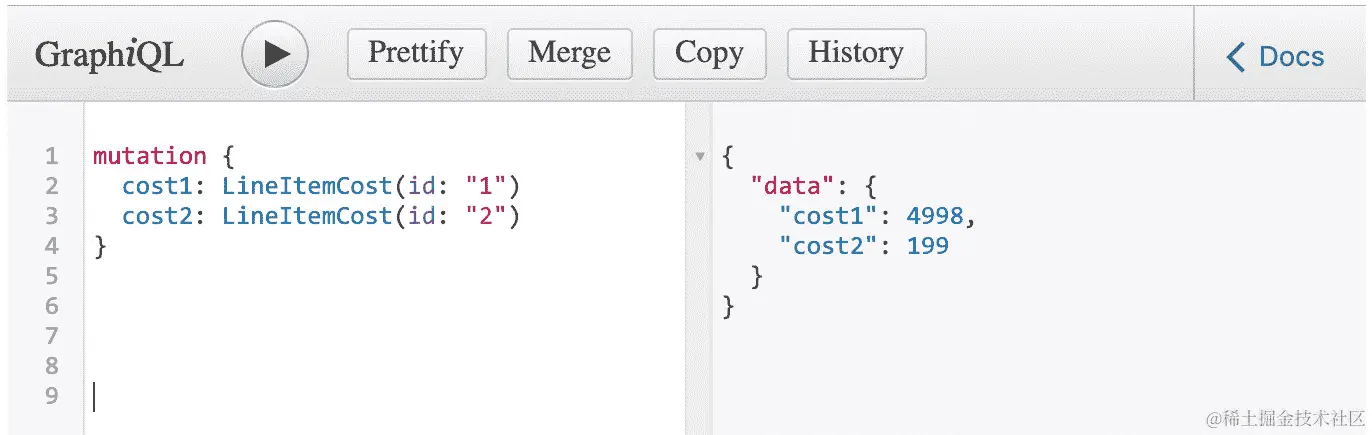Click line number 7 in the gutter
Image resolution: width=1372 pixels, height=435 pixels.
click(52, 336)
